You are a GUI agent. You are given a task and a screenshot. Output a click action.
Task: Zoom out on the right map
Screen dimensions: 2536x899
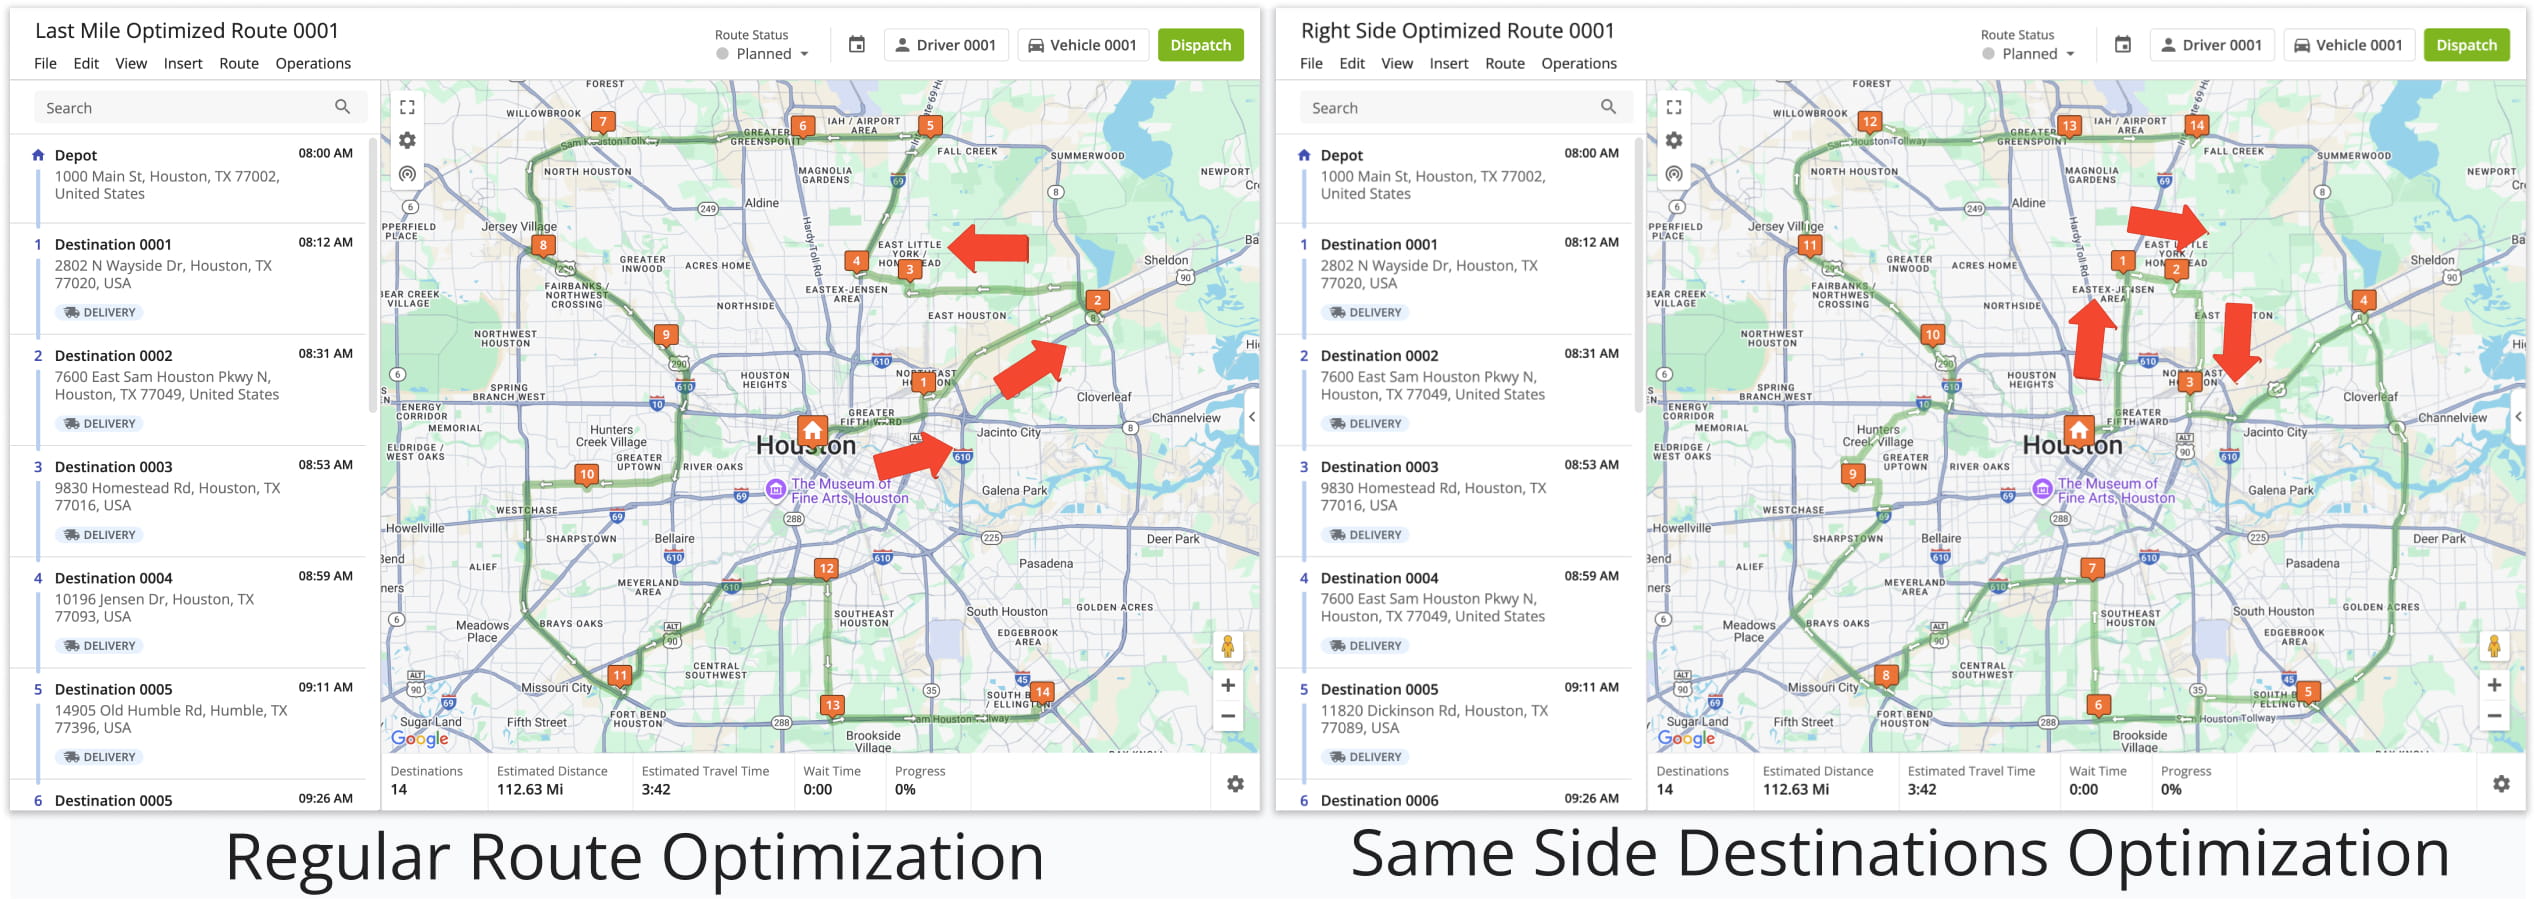pos(2493,716)
